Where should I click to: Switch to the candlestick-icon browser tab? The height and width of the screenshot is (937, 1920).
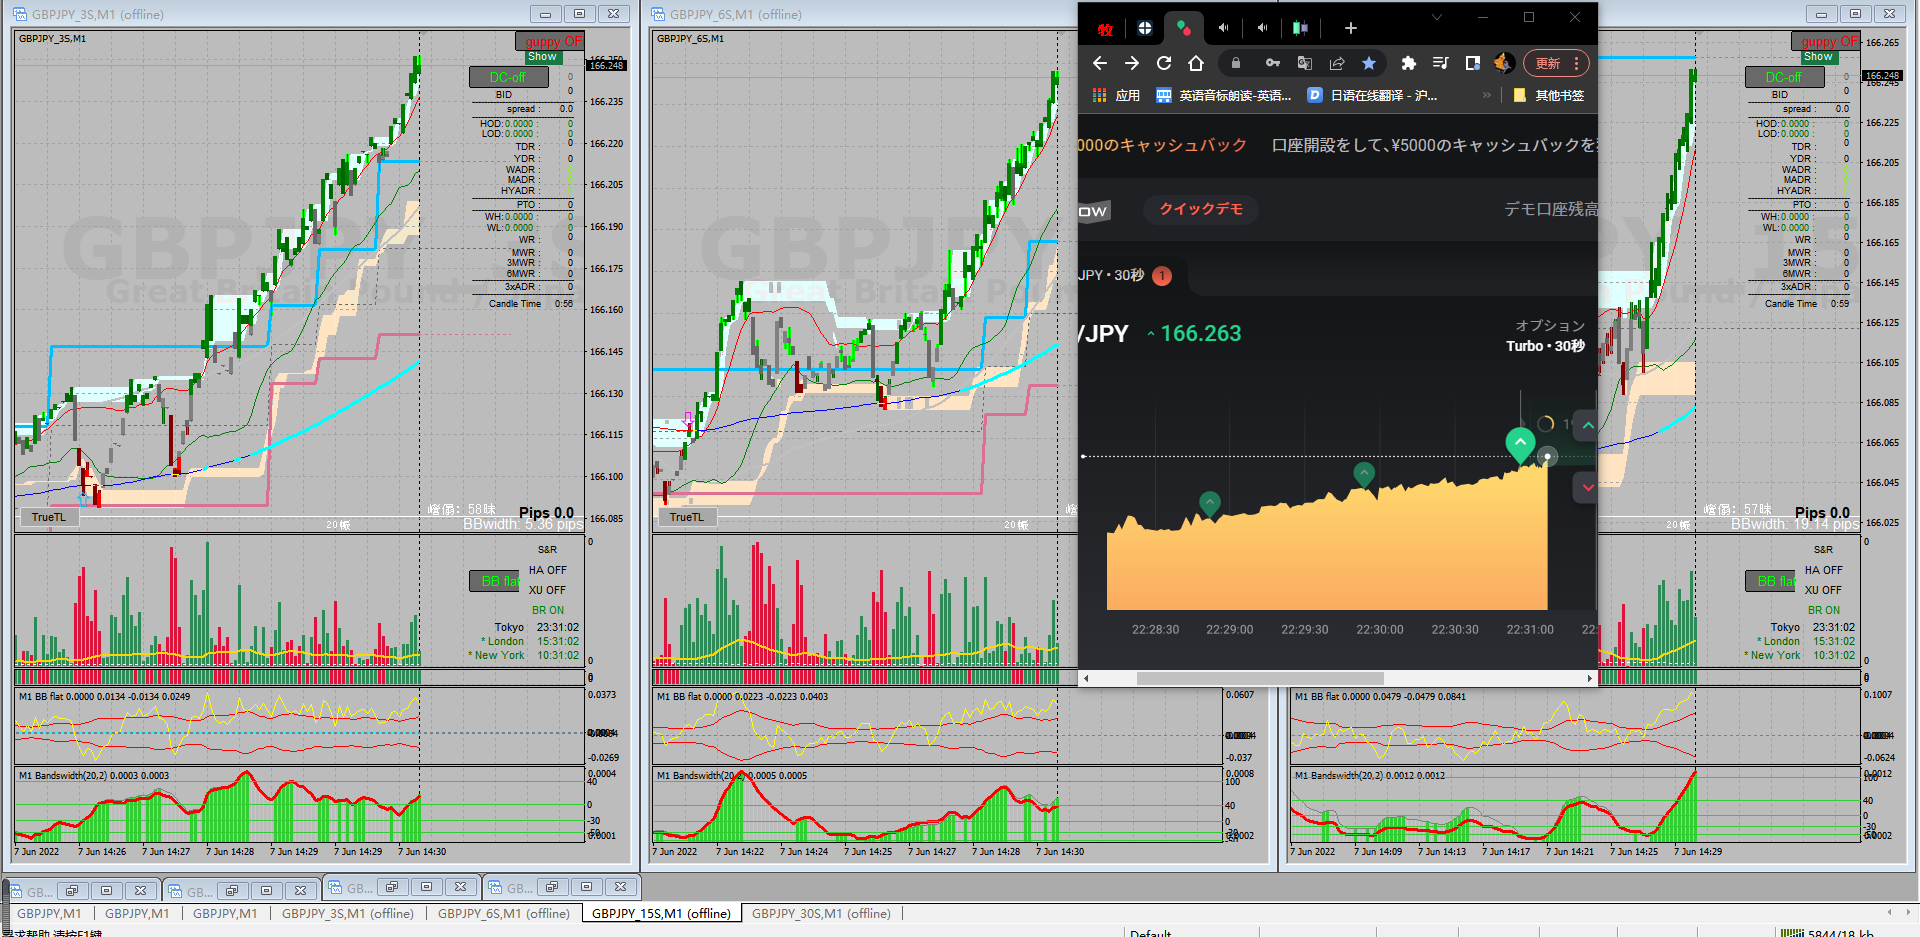1299,28
